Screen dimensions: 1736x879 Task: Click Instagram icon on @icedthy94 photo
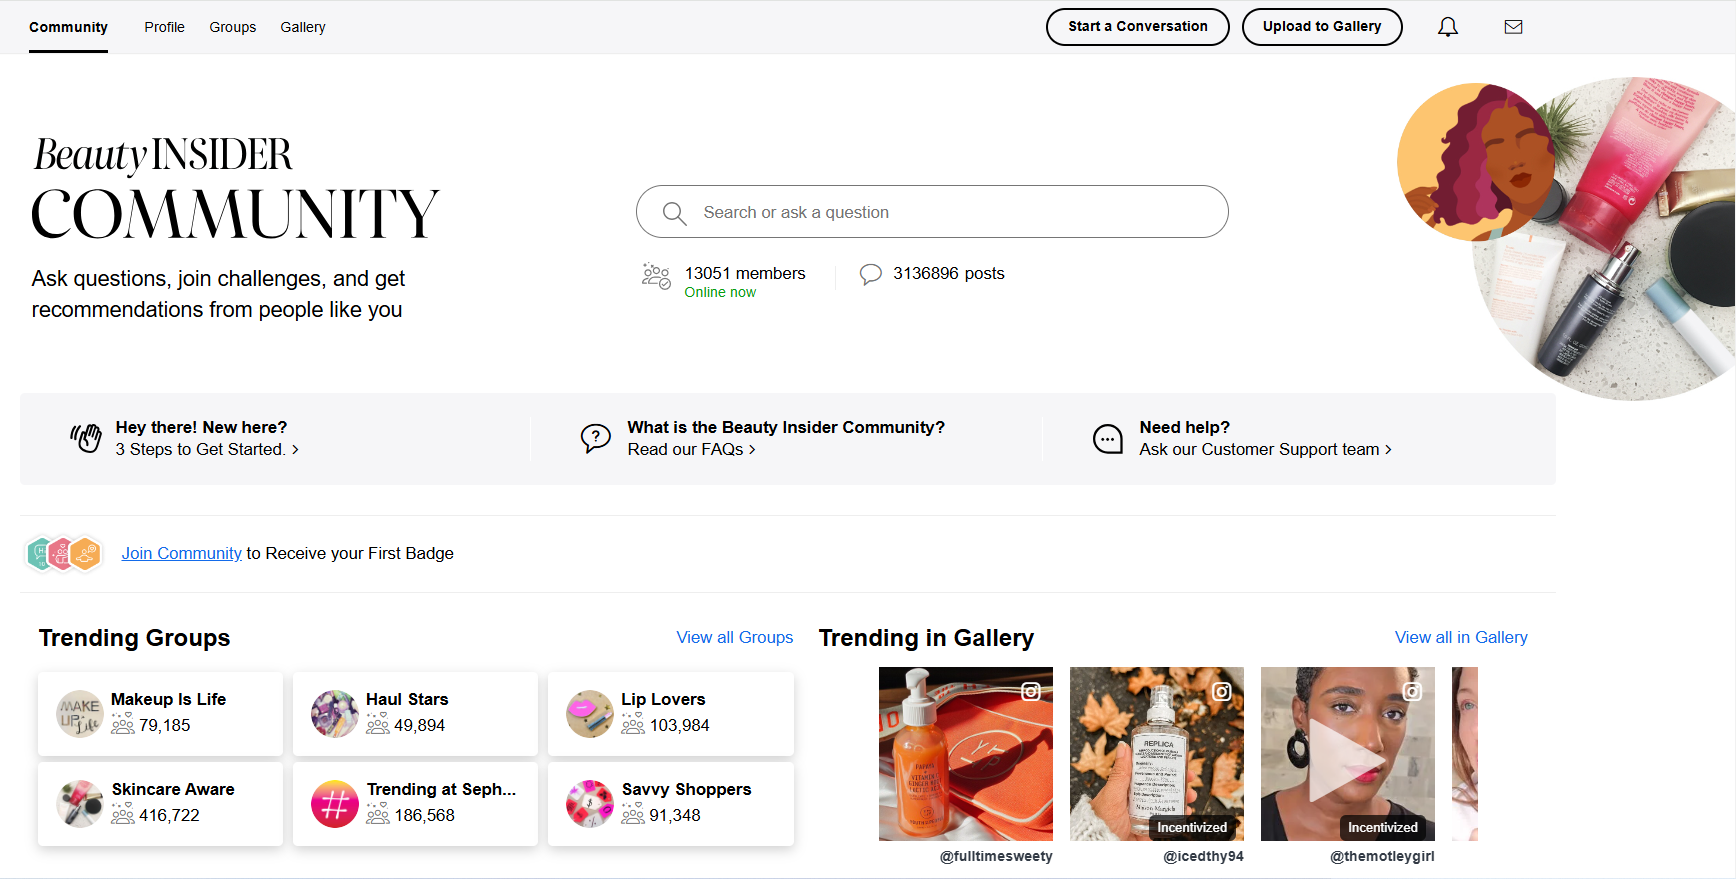pos(1222,691)
